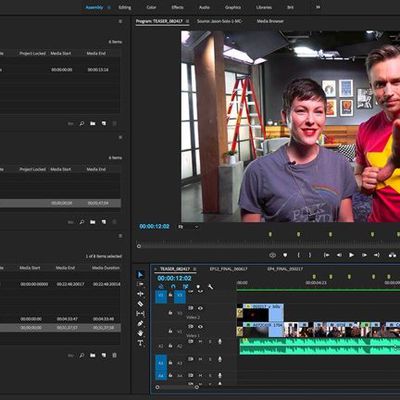Click the first marker on program ruler
Viewport: 400px width, 400px height.
pos(270,234)
